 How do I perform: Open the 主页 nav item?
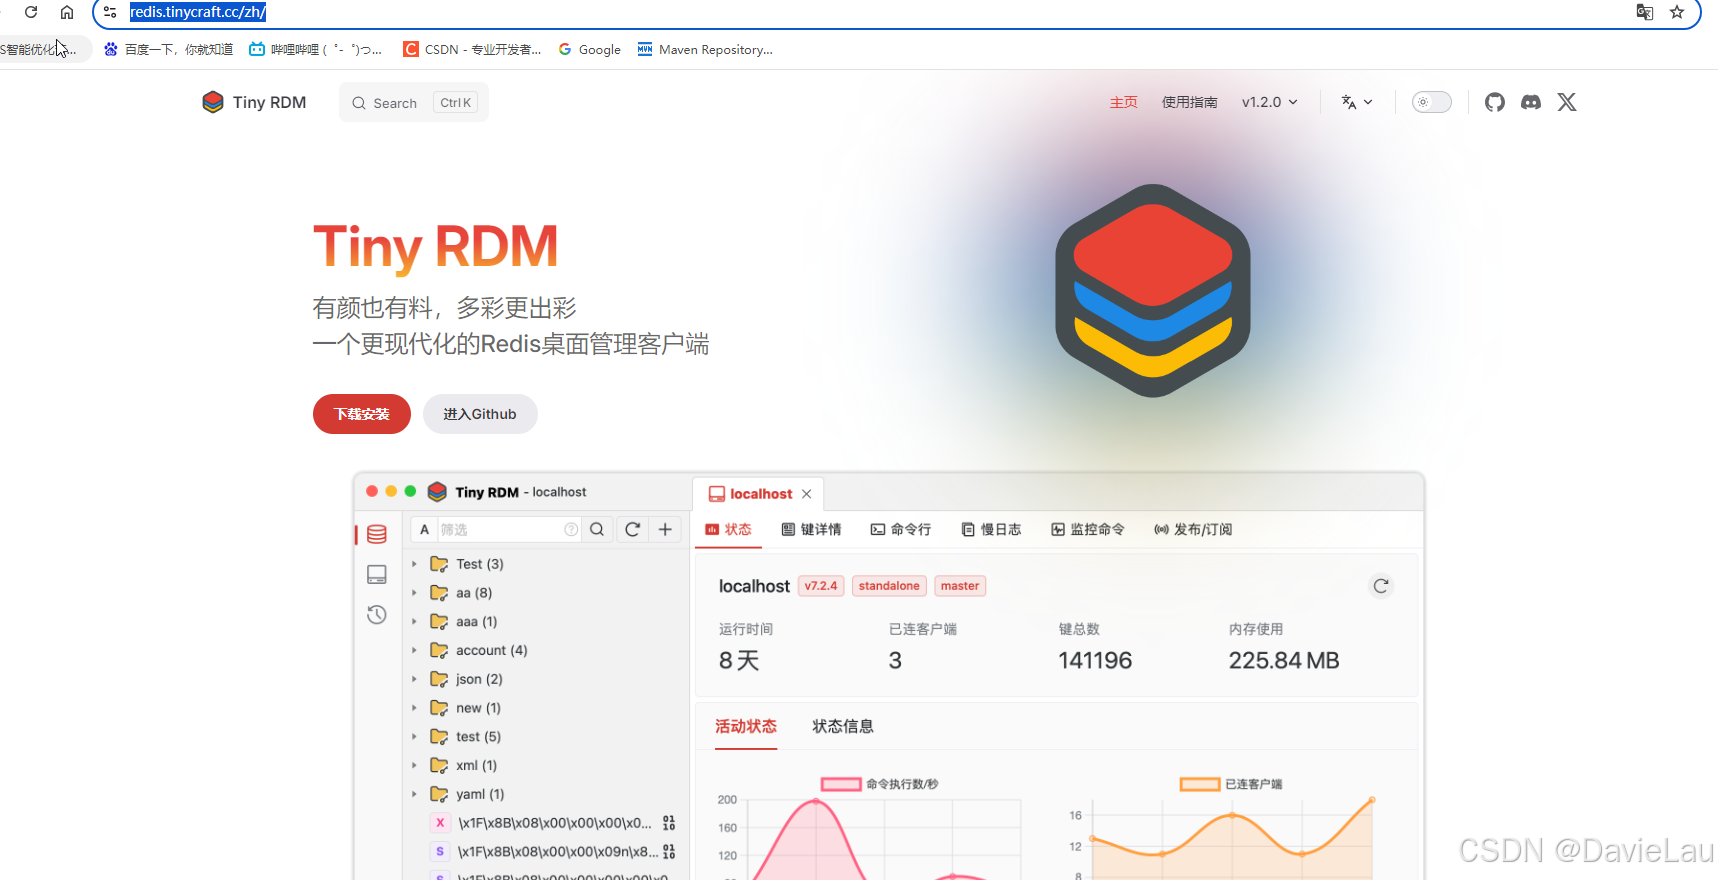[x=1123, y=102]
